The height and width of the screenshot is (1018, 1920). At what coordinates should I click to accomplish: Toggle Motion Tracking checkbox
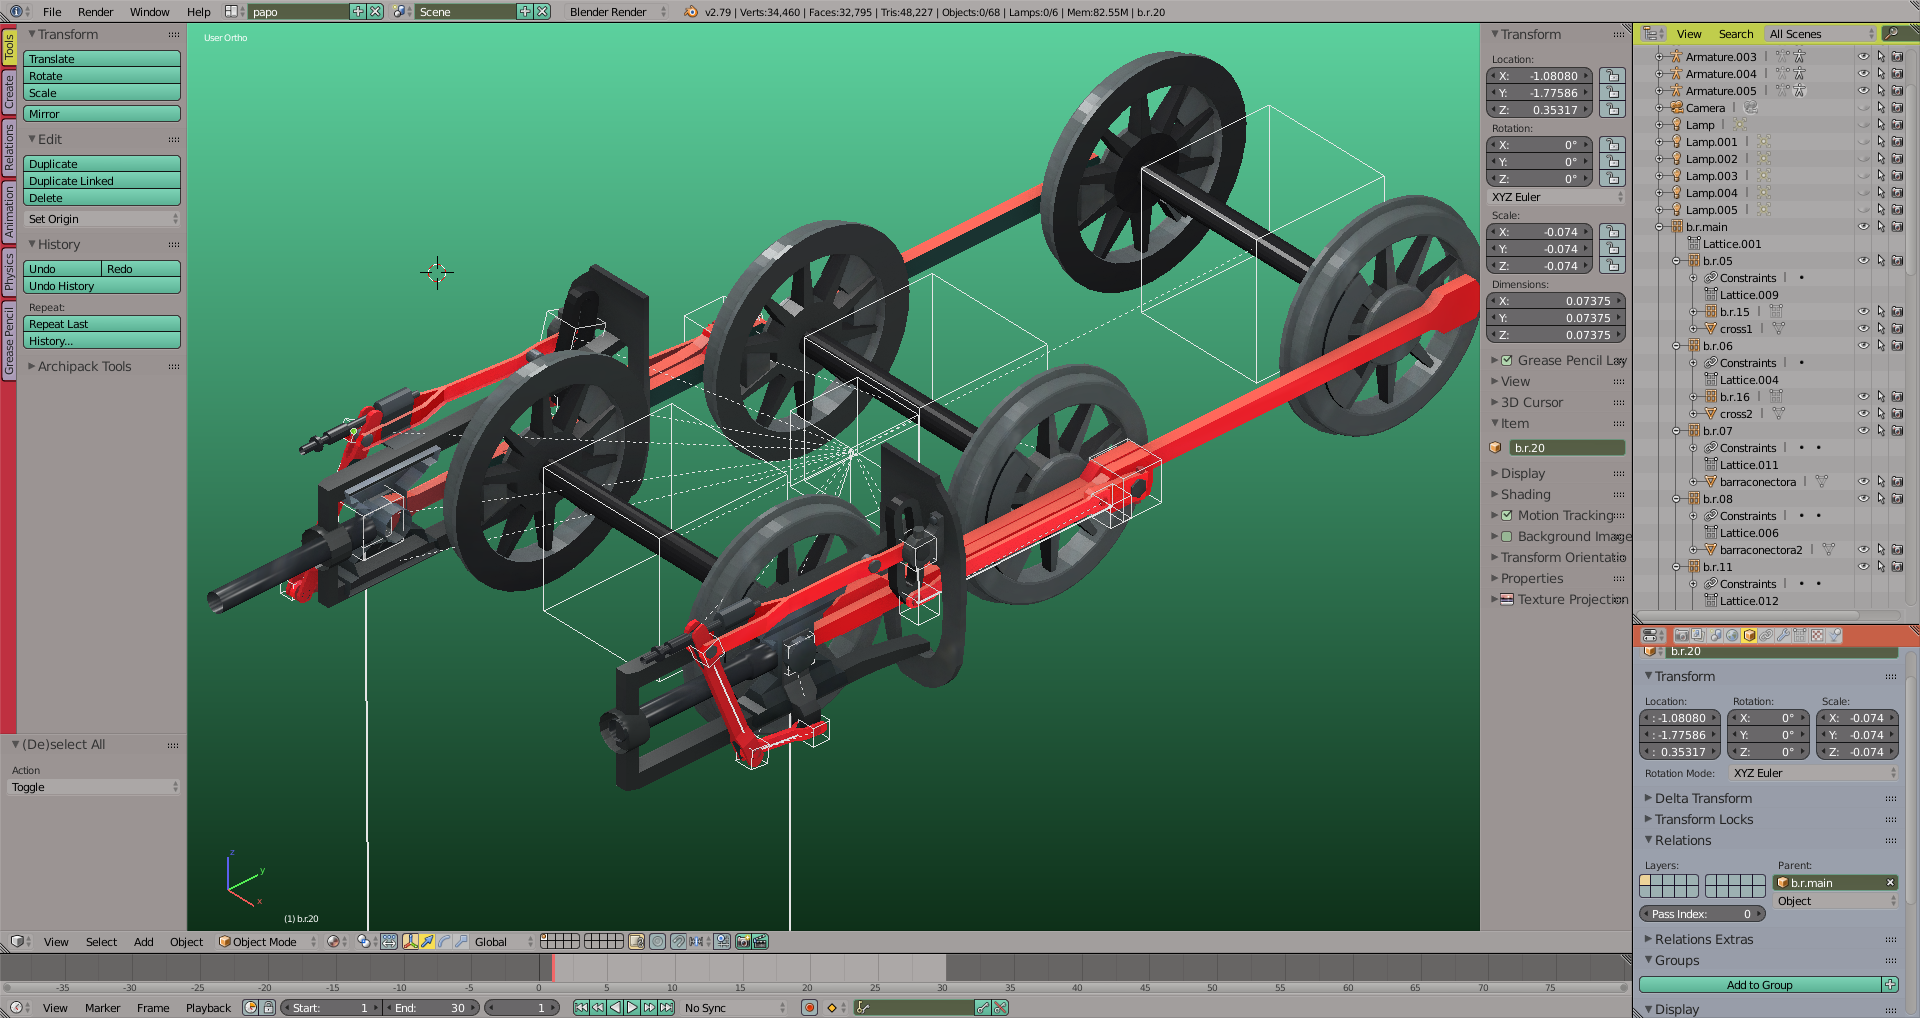[x=1507, y=515]
